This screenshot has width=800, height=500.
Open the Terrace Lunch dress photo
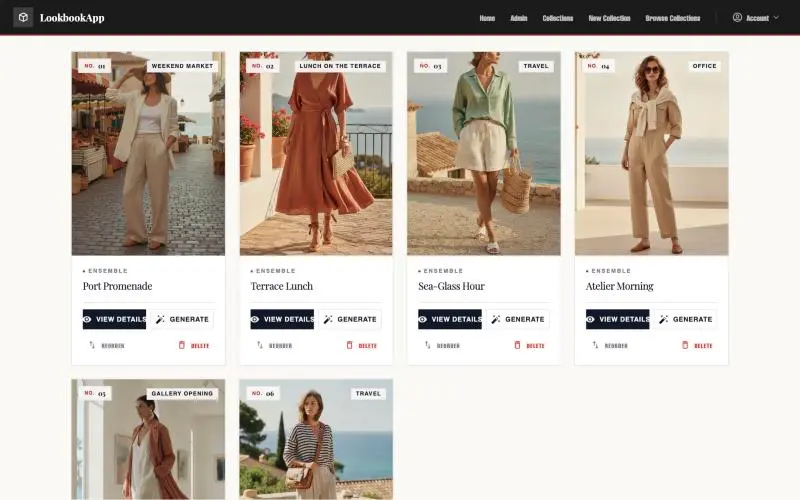click(316, 153)
